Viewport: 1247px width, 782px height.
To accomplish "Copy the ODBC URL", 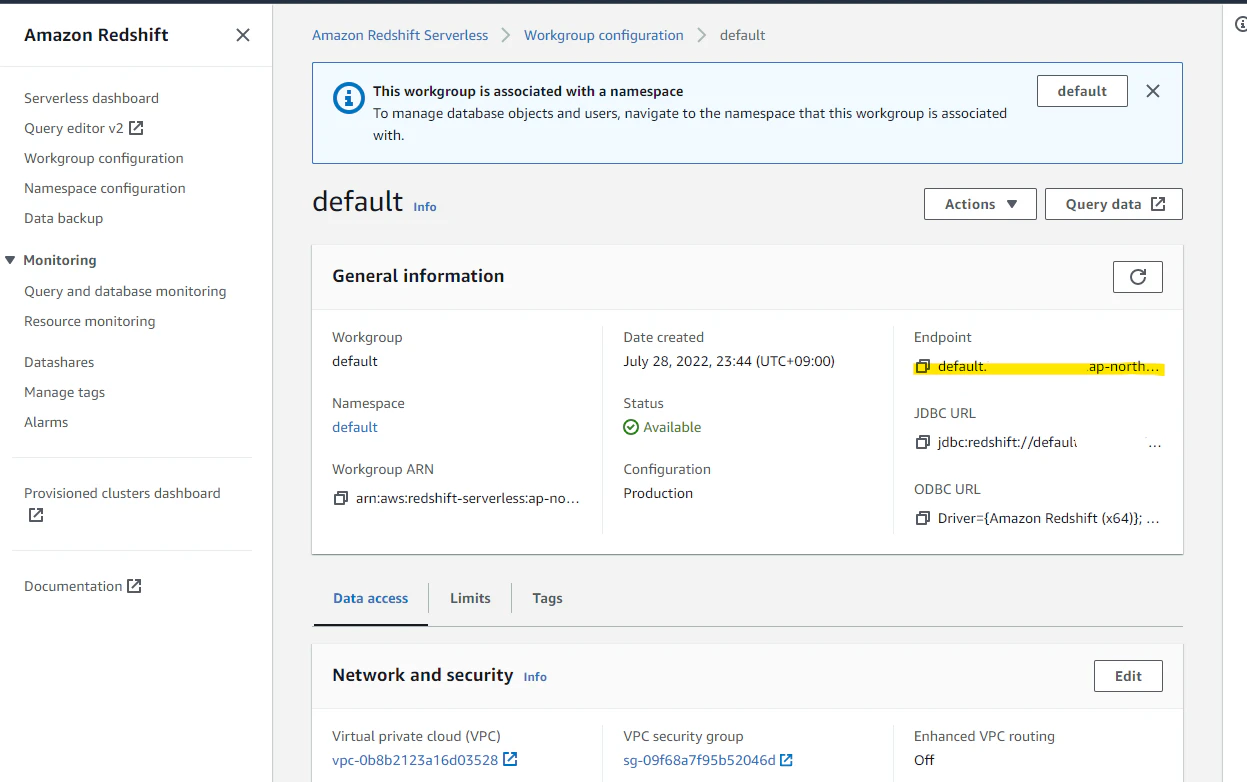I will point(923,518).
